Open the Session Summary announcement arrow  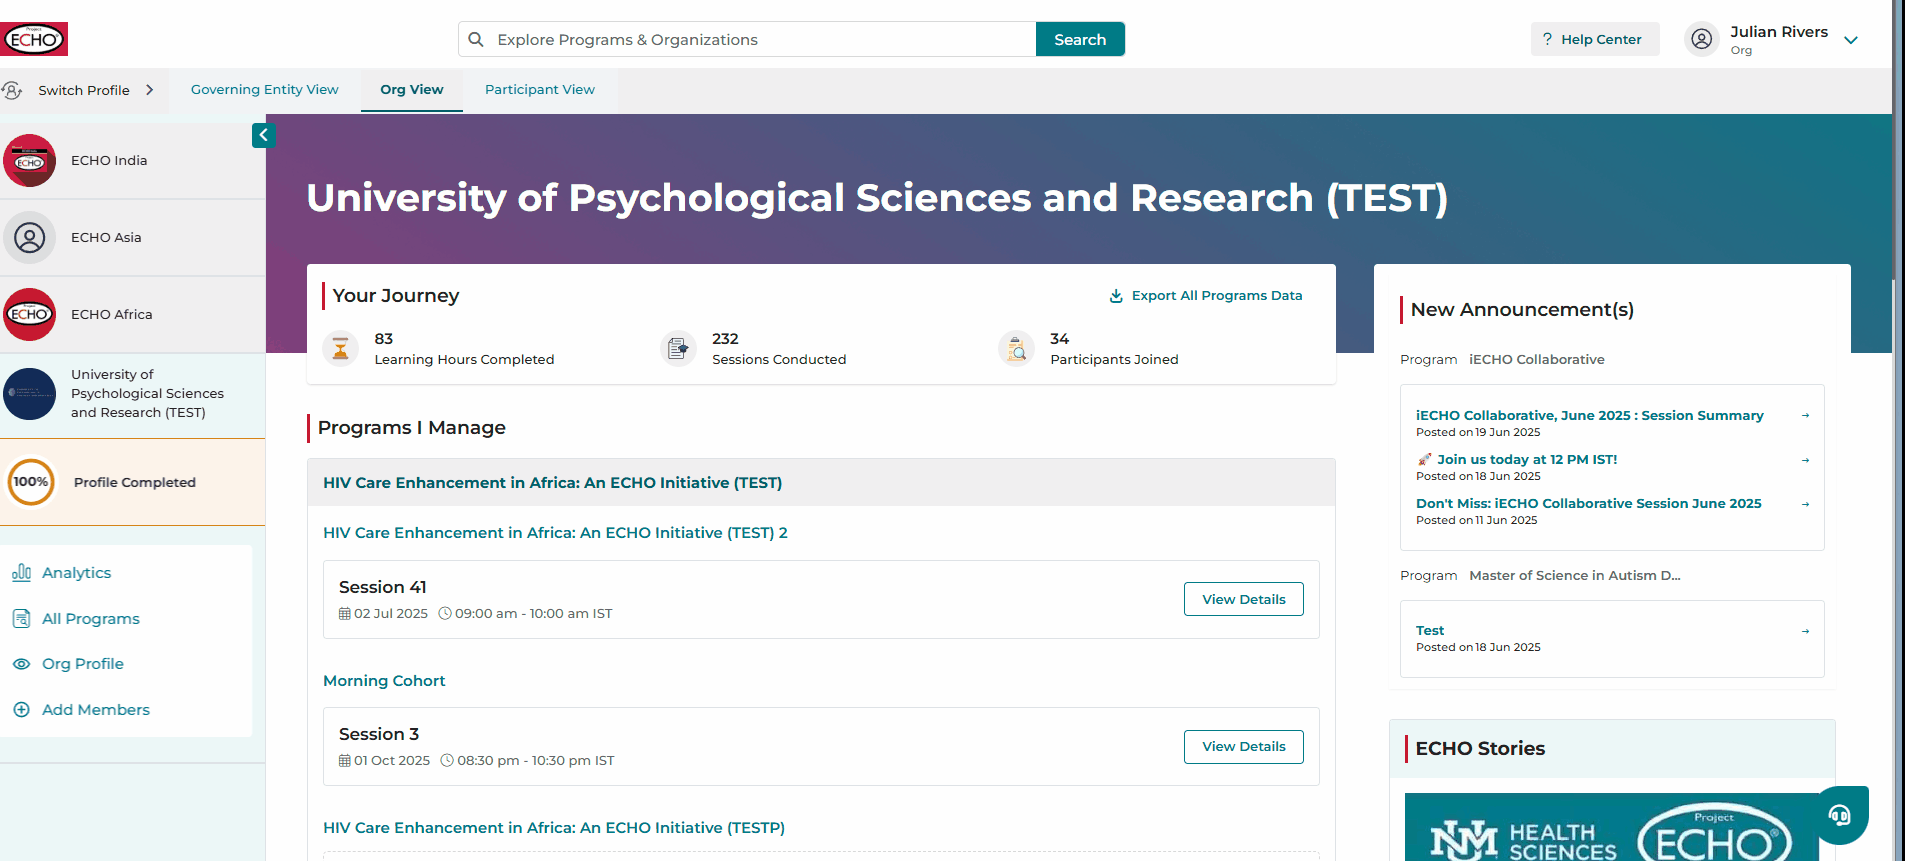point(1805,416)
